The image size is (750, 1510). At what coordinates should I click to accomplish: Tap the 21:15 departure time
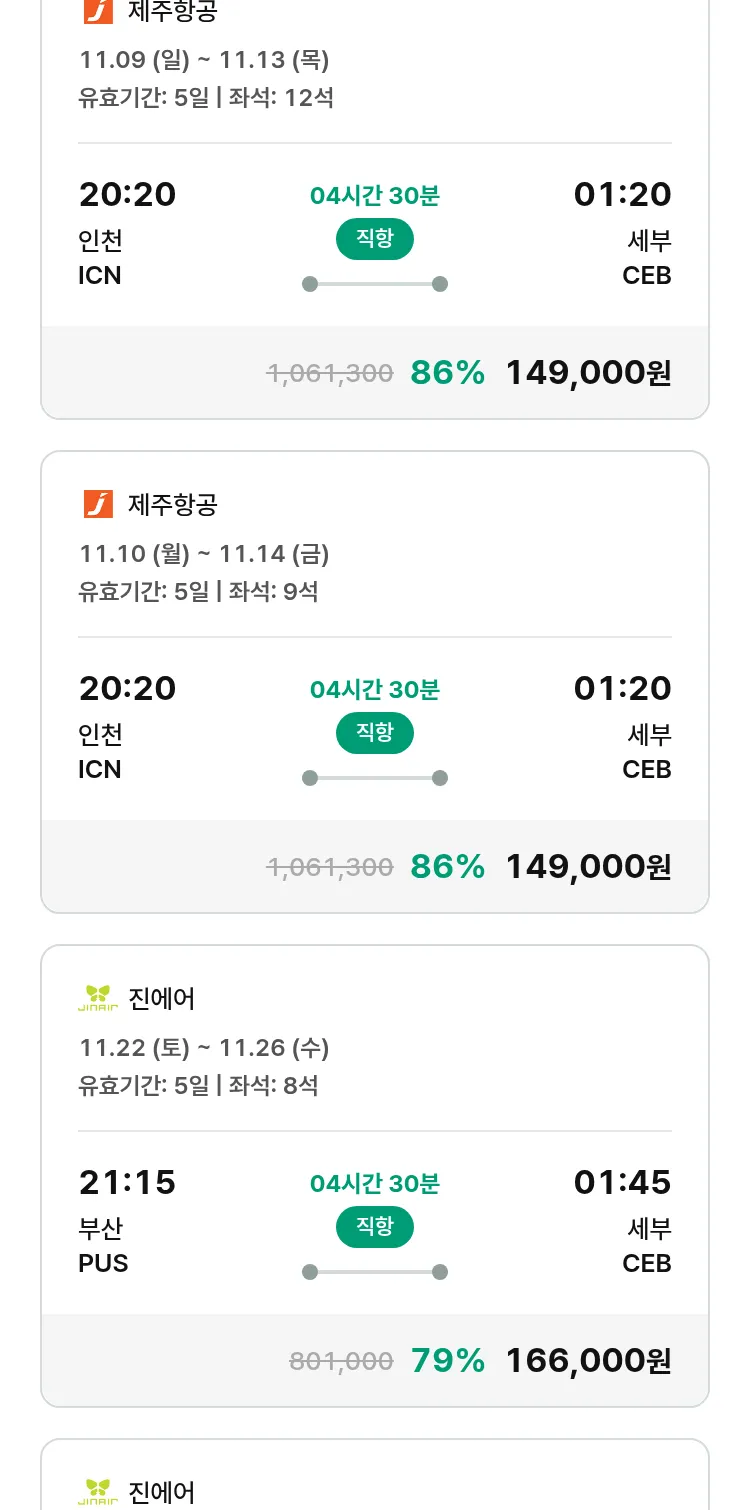[127, 1183]
